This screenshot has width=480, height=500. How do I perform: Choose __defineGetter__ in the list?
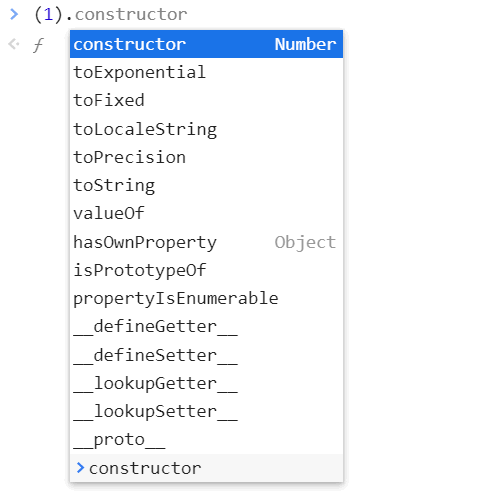206,327
